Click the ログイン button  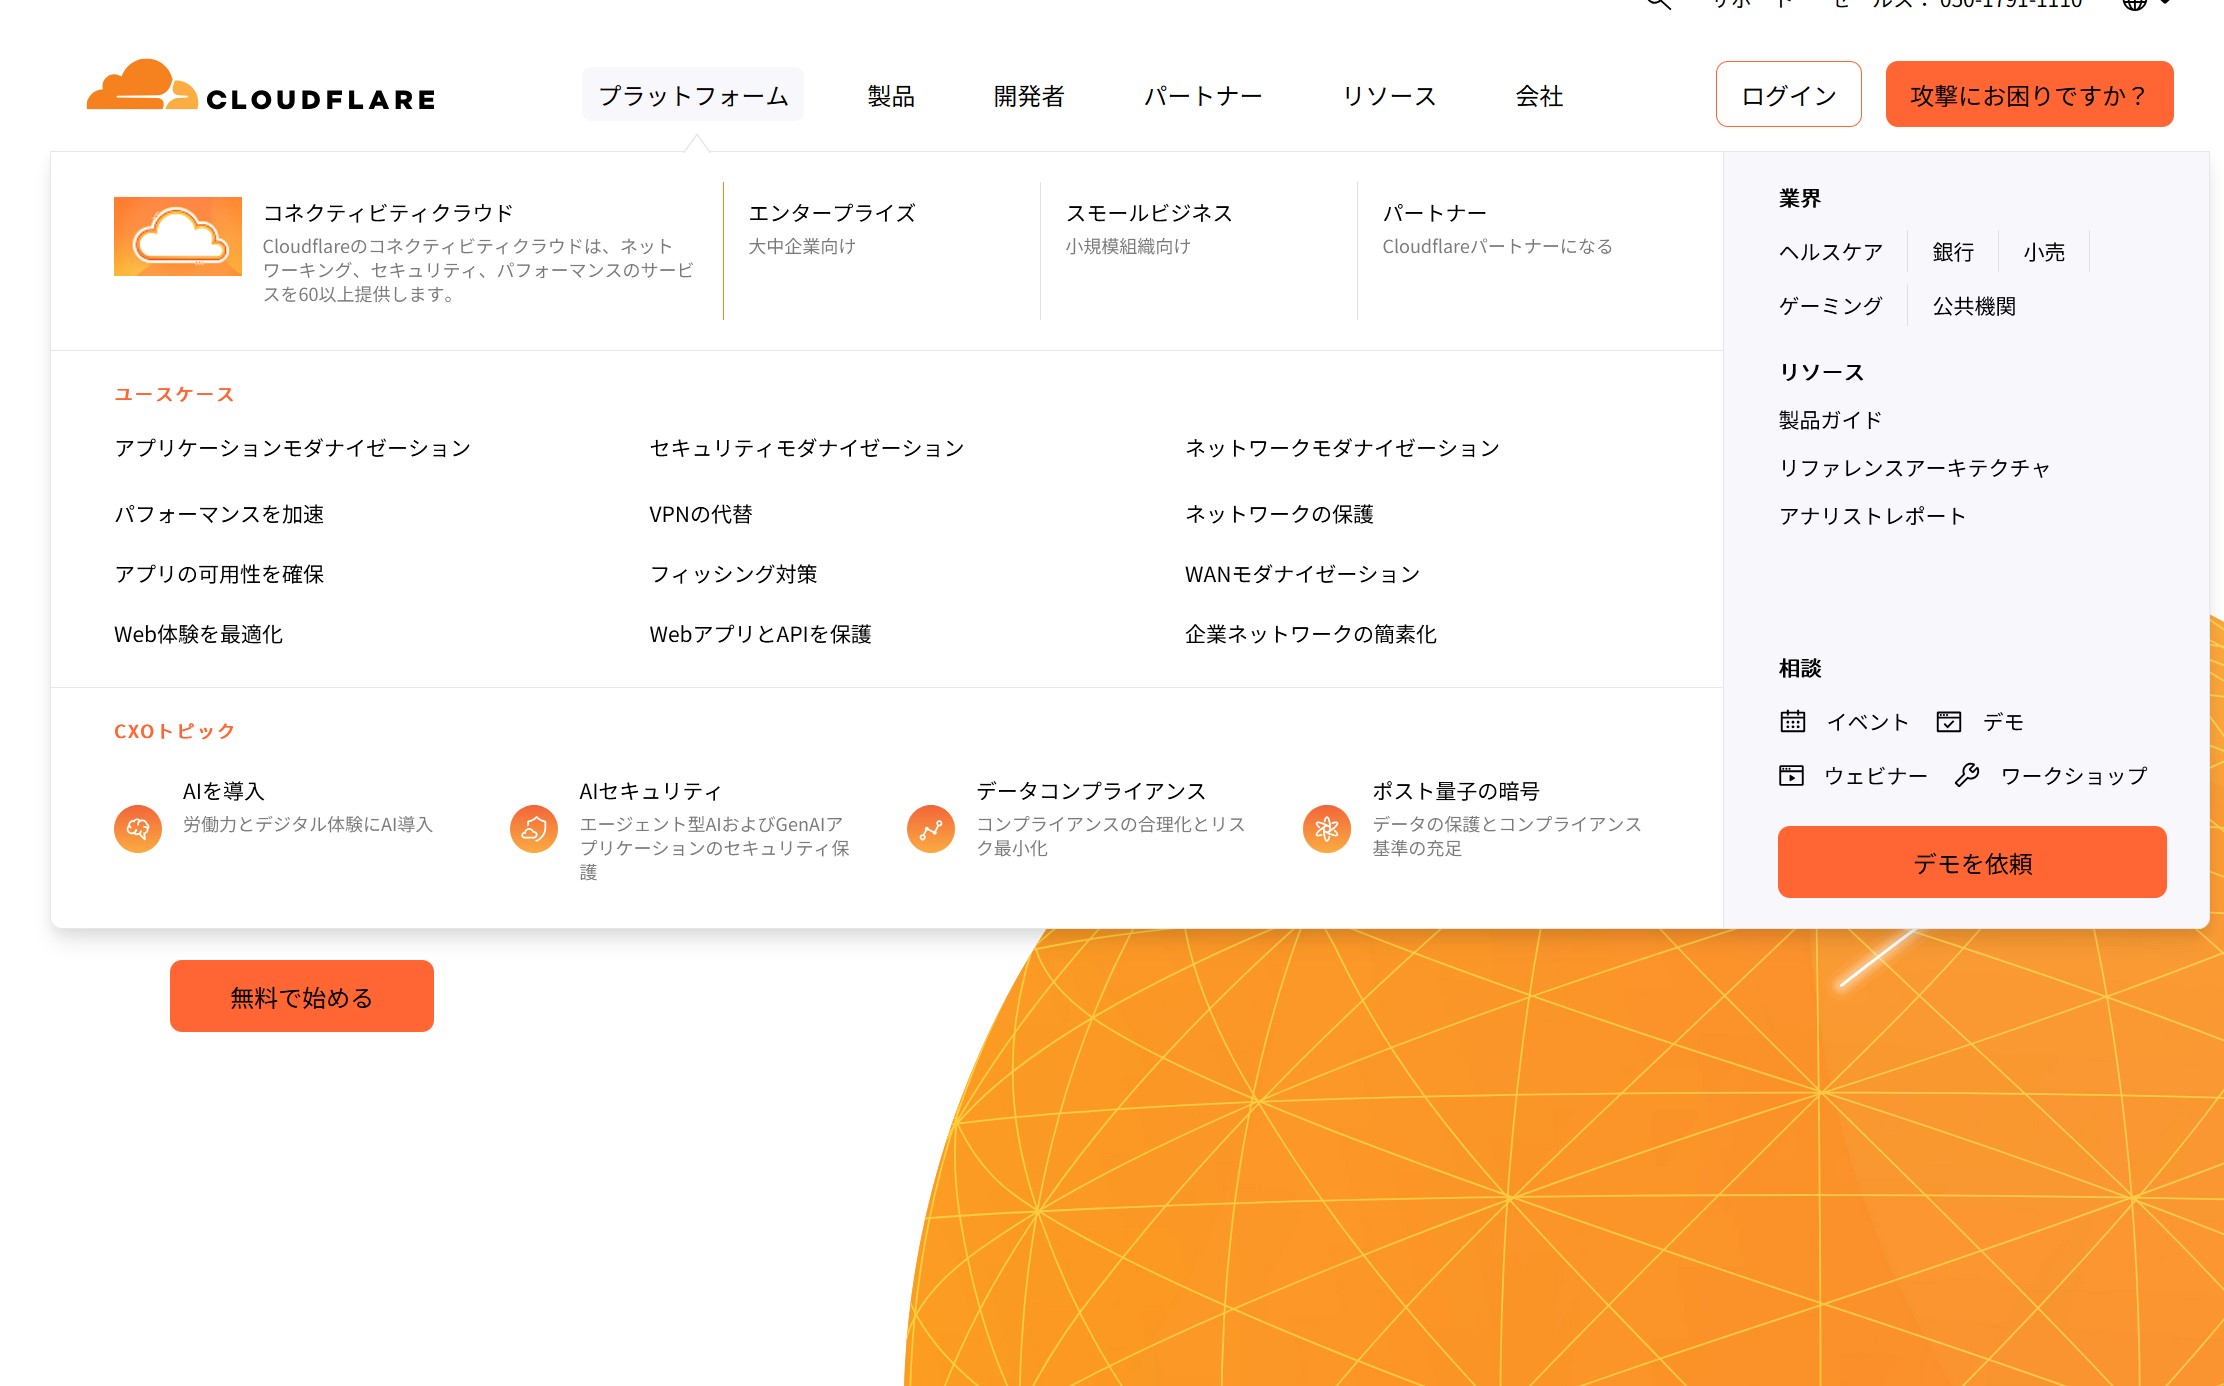[1788, 95]
